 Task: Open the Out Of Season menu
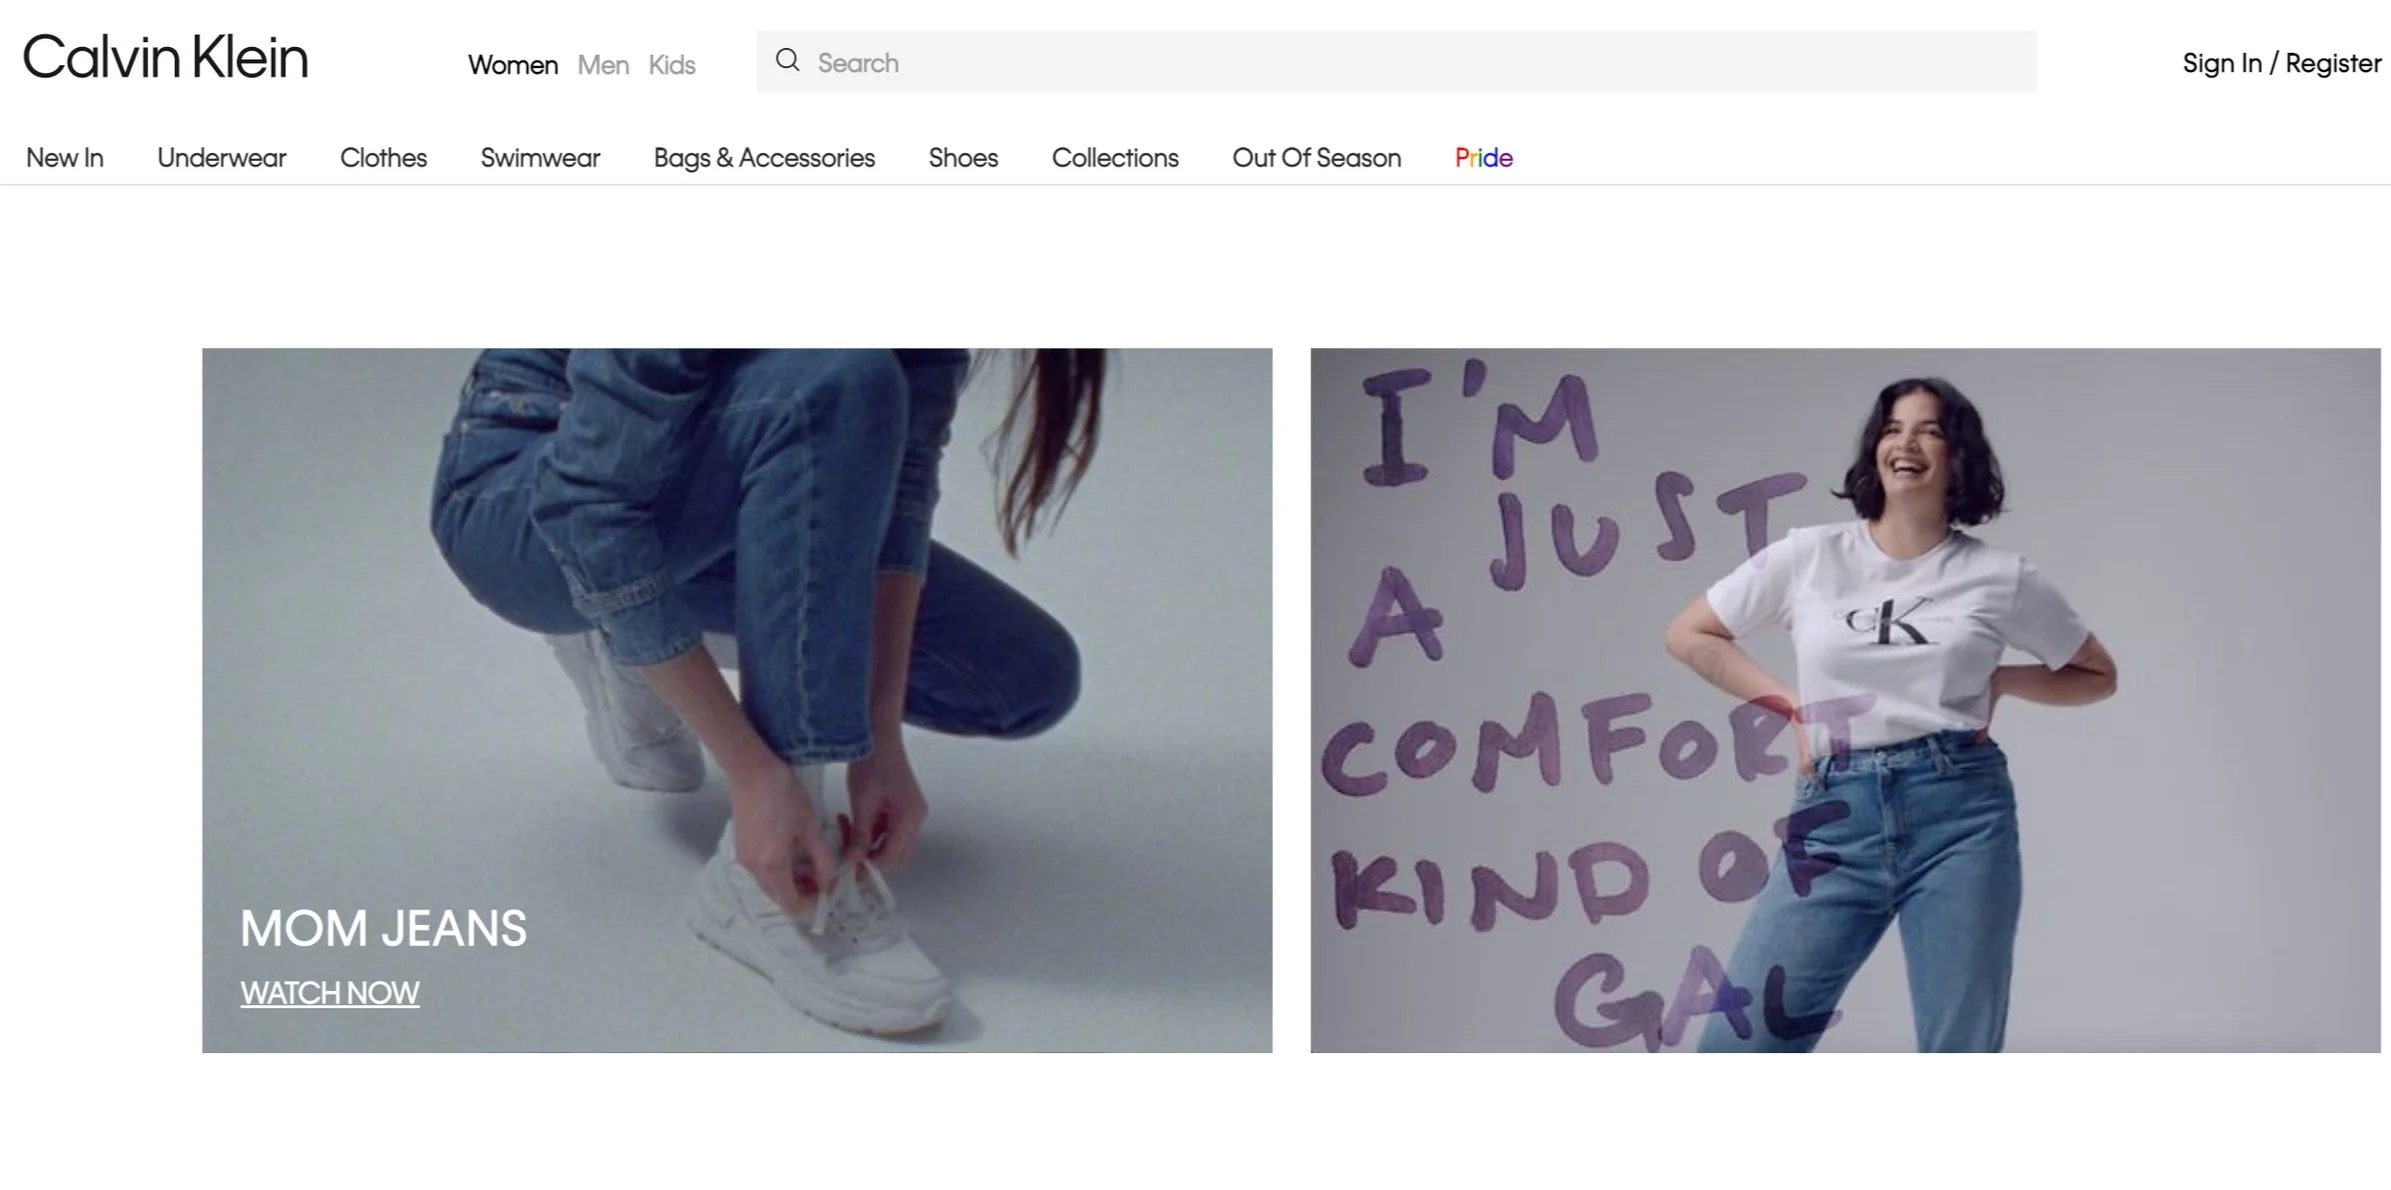(1316, 158)
